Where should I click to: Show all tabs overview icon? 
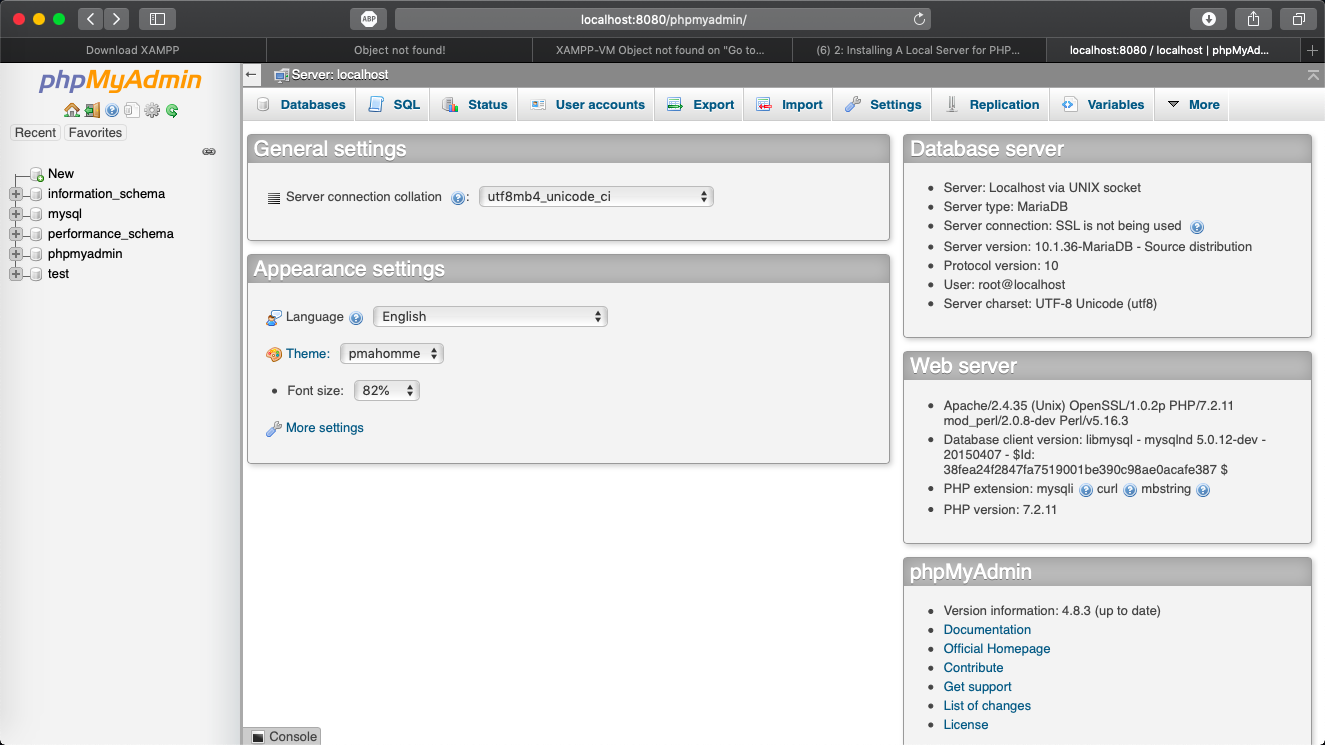click(x=1298, y=18)
